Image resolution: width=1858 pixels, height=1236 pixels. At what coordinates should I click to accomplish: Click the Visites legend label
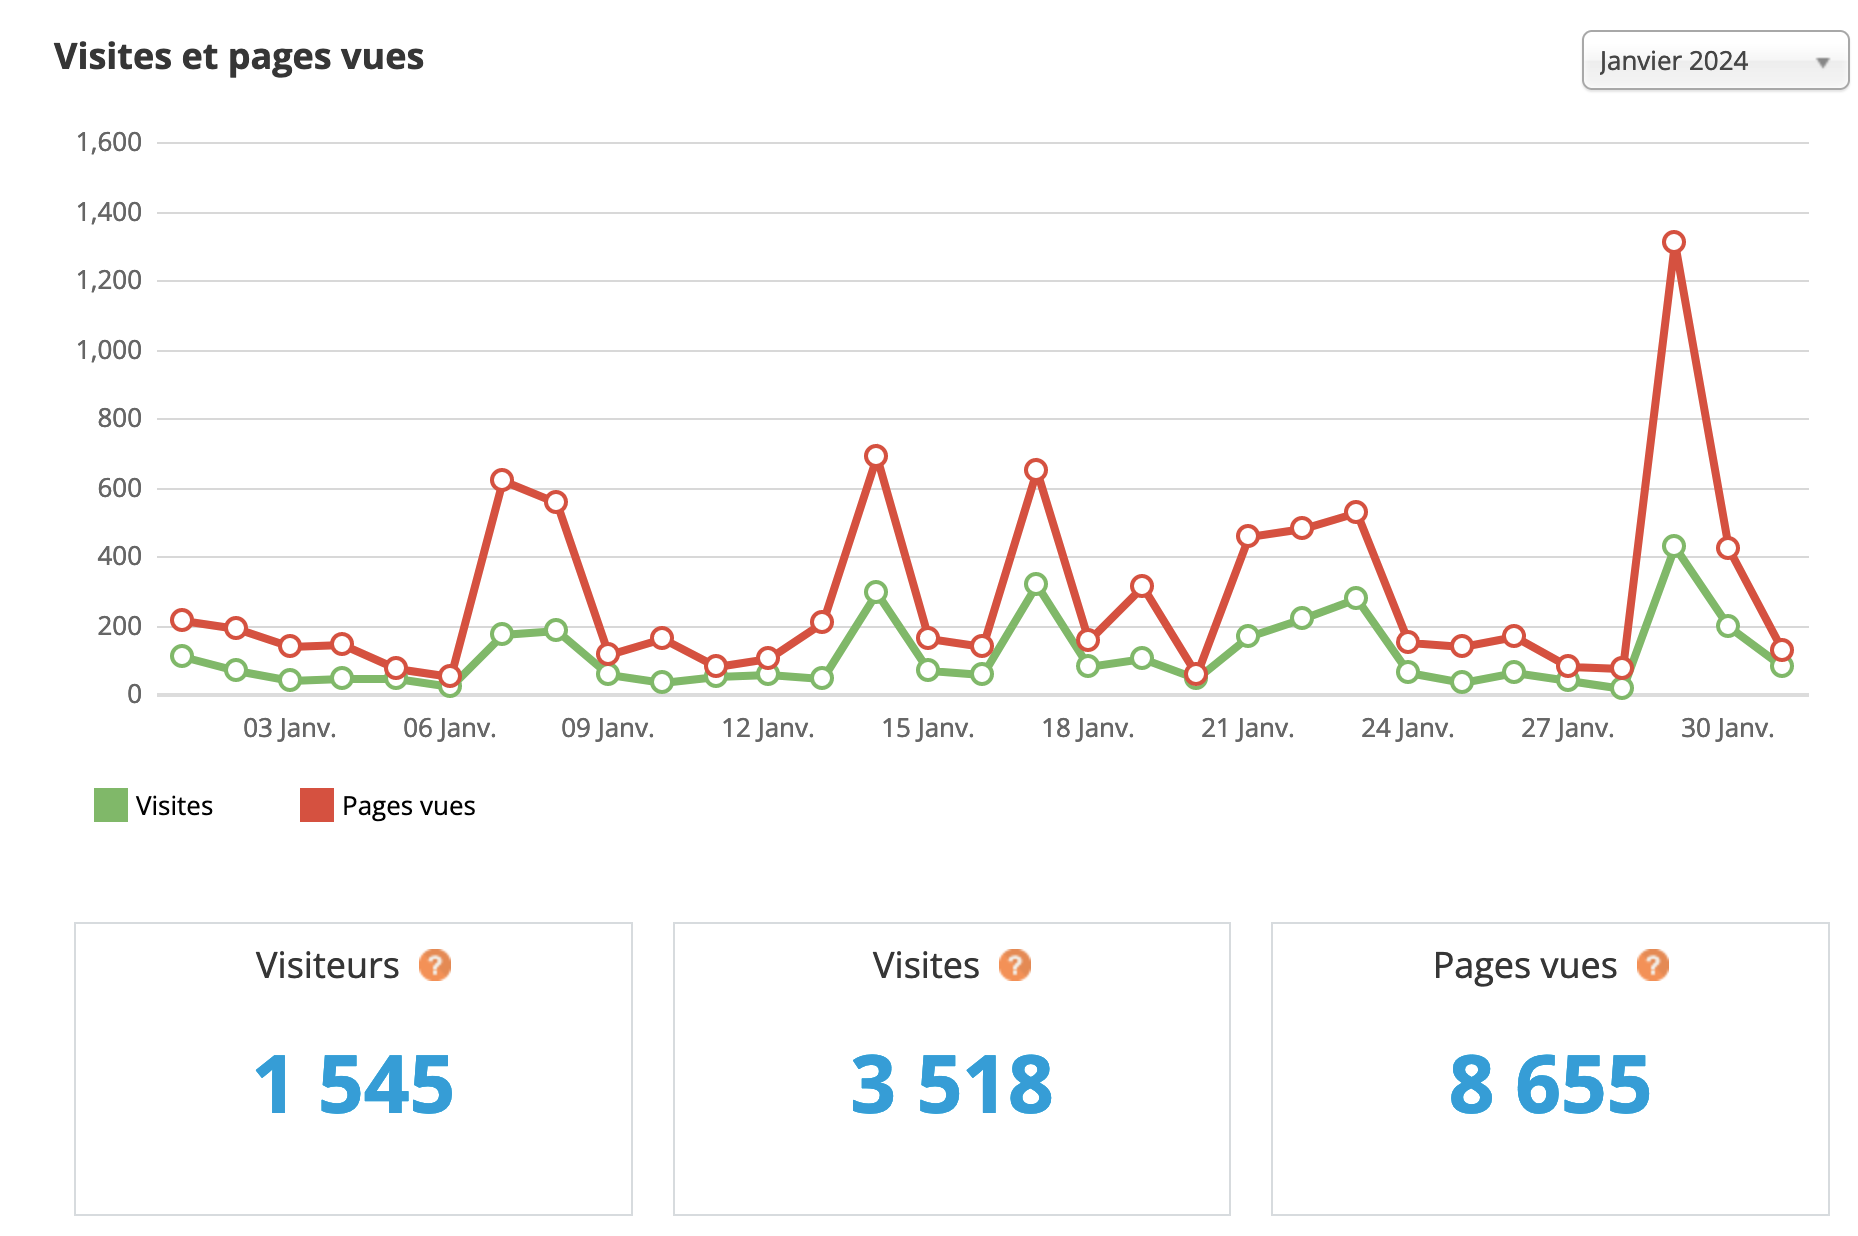coord(174,806)
